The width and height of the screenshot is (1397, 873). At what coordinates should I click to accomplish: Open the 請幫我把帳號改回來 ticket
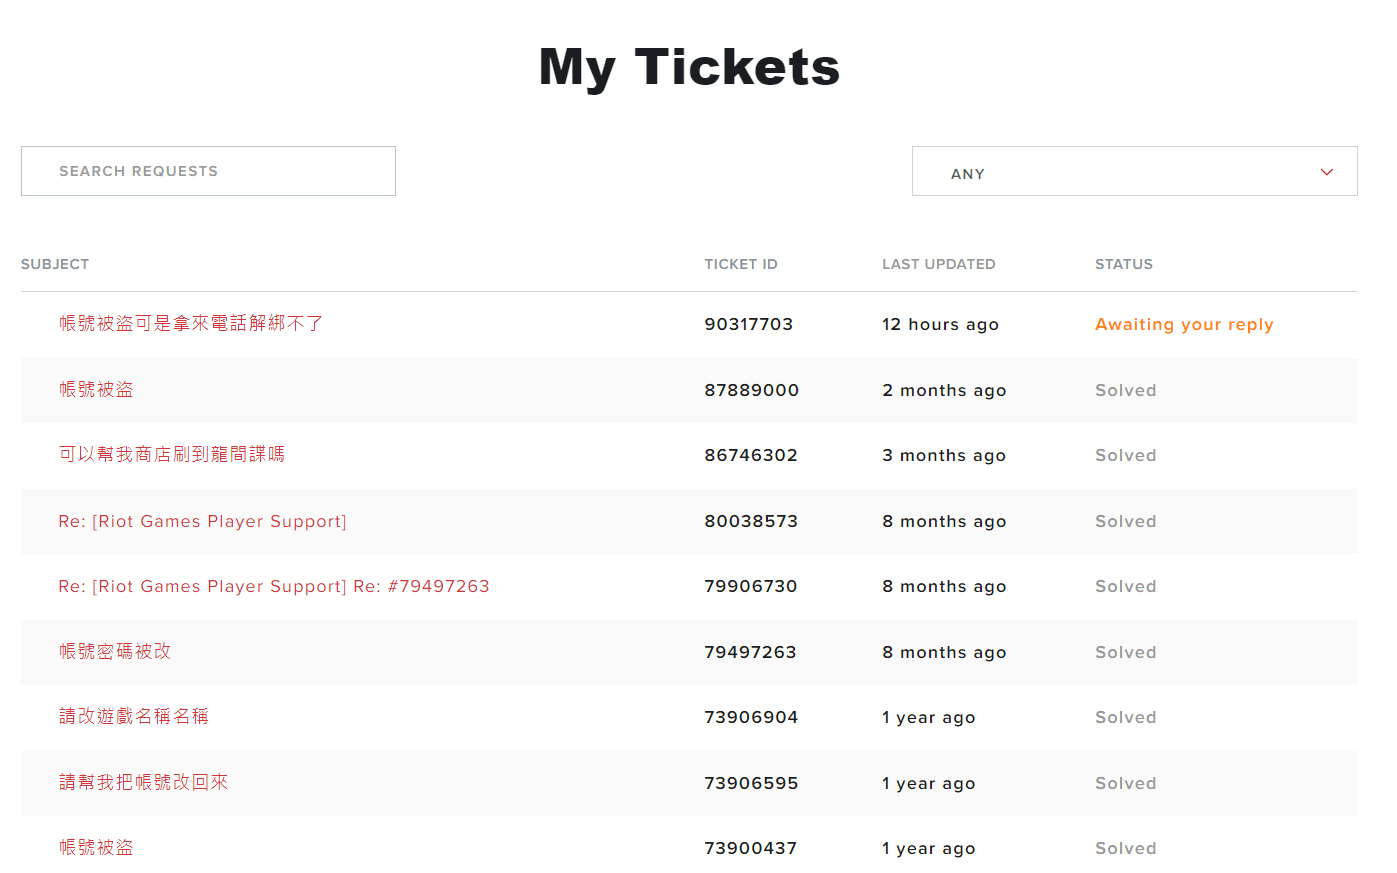point(144,782)
